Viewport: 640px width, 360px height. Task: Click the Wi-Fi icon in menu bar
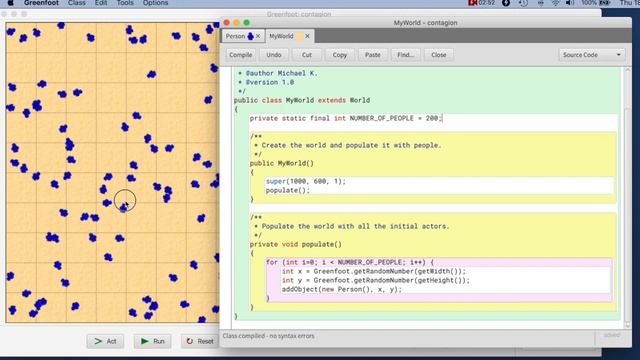click(x=556, y=3)
